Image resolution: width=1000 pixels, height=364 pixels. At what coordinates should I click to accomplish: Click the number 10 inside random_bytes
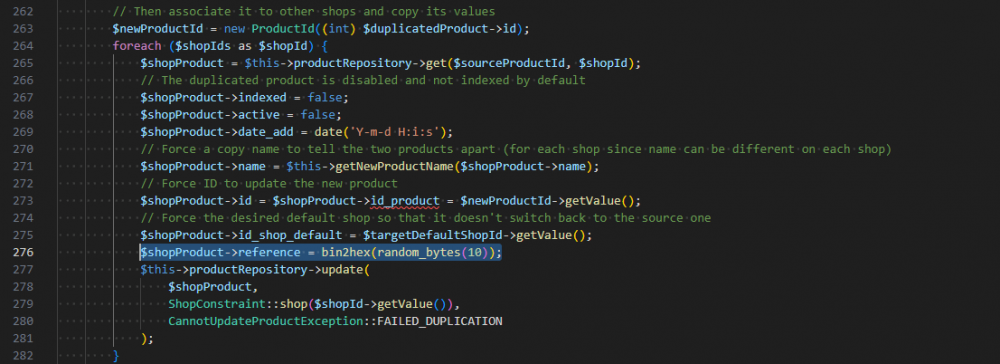pyautogui.click(x=474, y=252)
